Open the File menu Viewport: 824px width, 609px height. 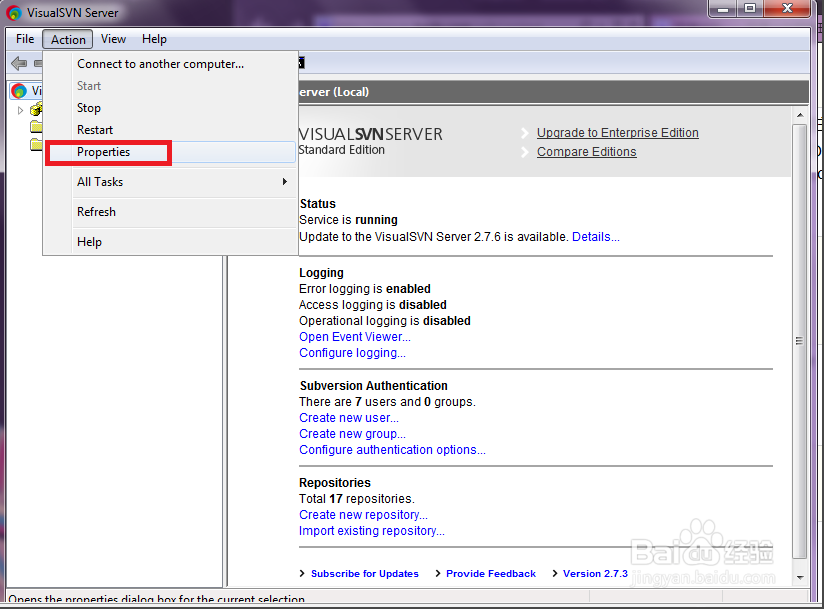[25, 39]
